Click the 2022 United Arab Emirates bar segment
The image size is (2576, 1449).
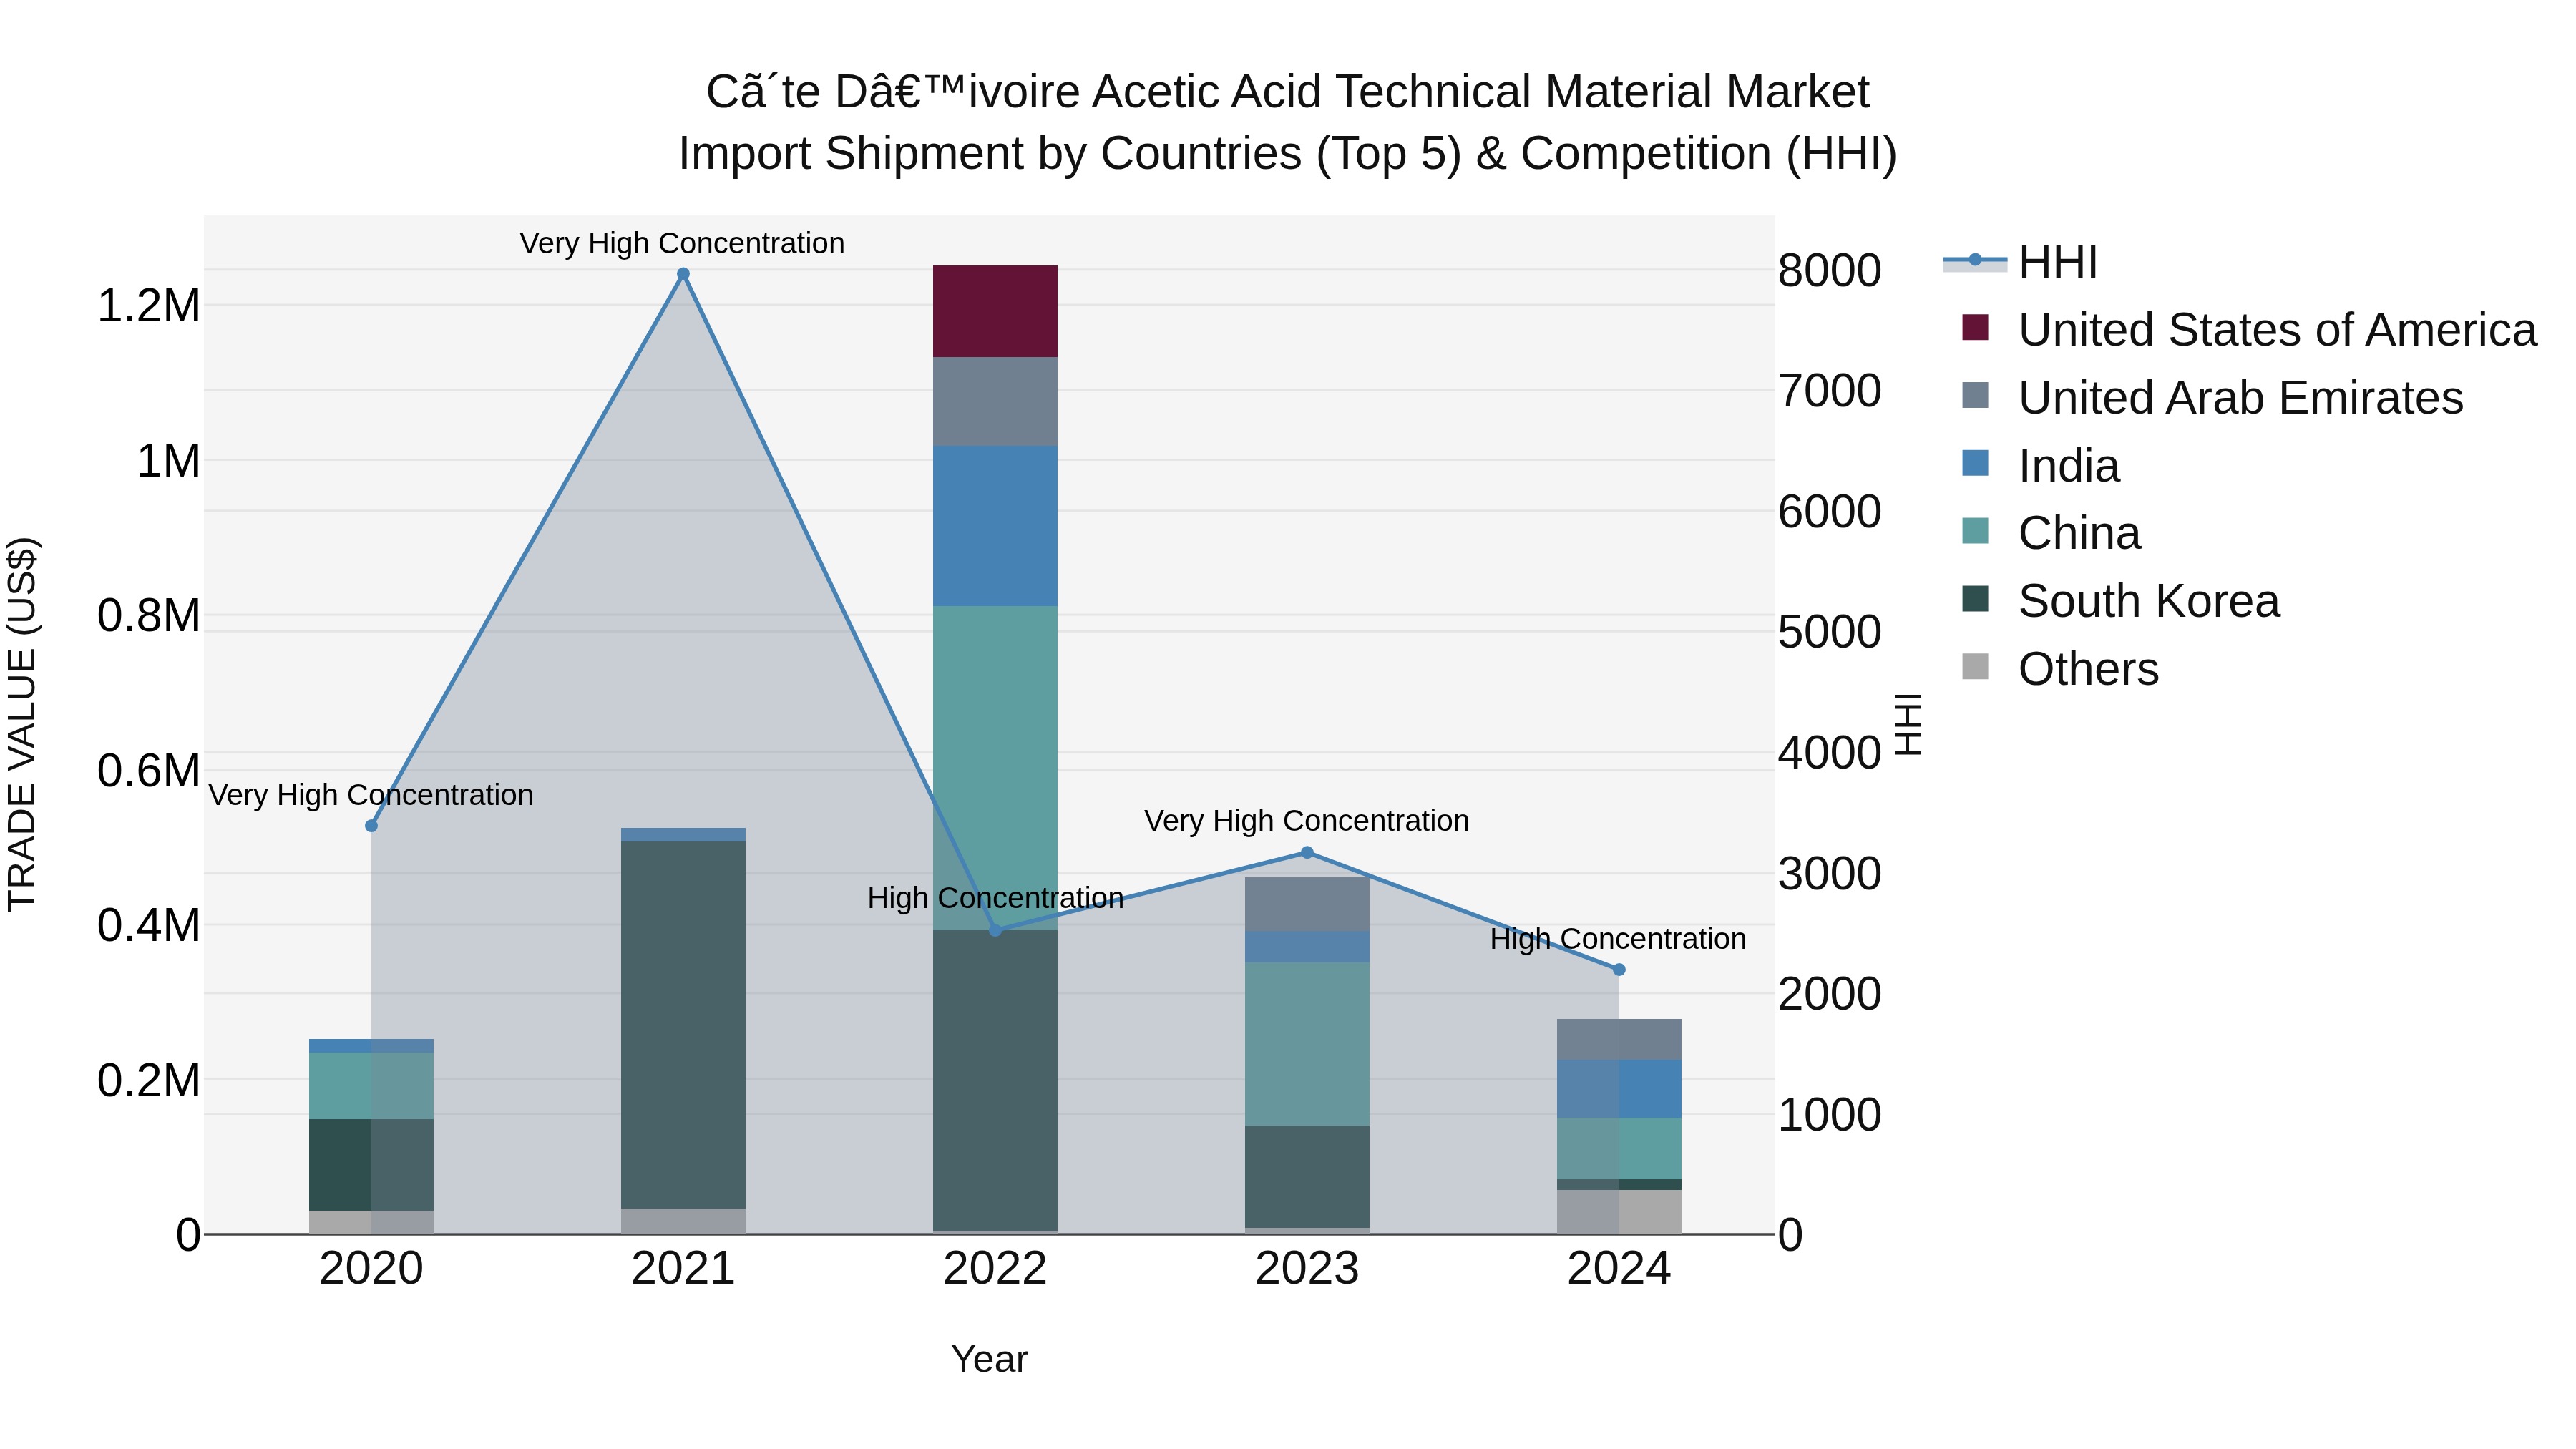click(x=995, y=401)
